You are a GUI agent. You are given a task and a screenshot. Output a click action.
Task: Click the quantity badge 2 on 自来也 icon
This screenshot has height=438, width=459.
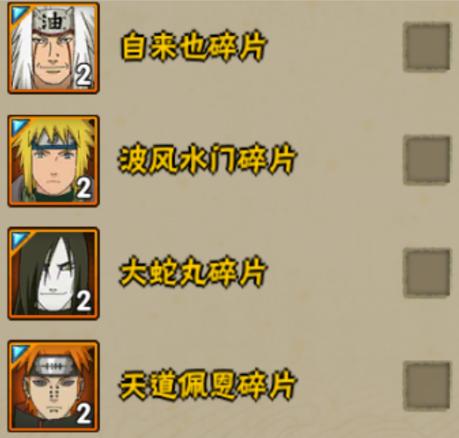click(83, 75)
